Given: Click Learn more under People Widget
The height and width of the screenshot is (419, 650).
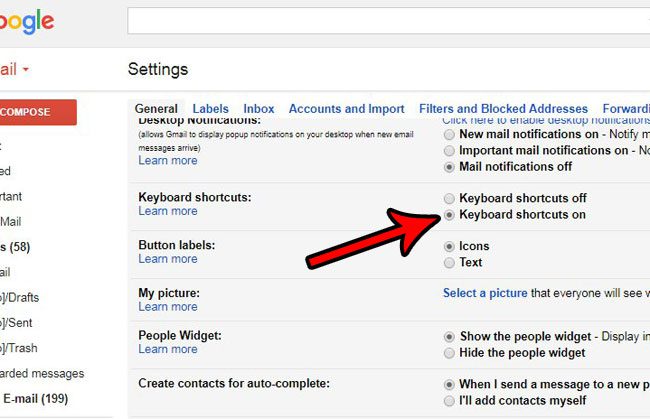Looking at the screenshot, I should coord(168,350).
